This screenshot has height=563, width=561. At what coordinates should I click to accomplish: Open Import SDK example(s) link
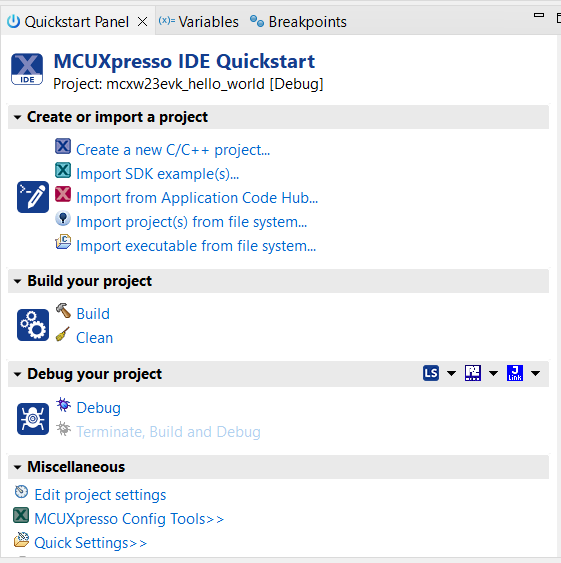pyautogui.click(x=157, y=174)
